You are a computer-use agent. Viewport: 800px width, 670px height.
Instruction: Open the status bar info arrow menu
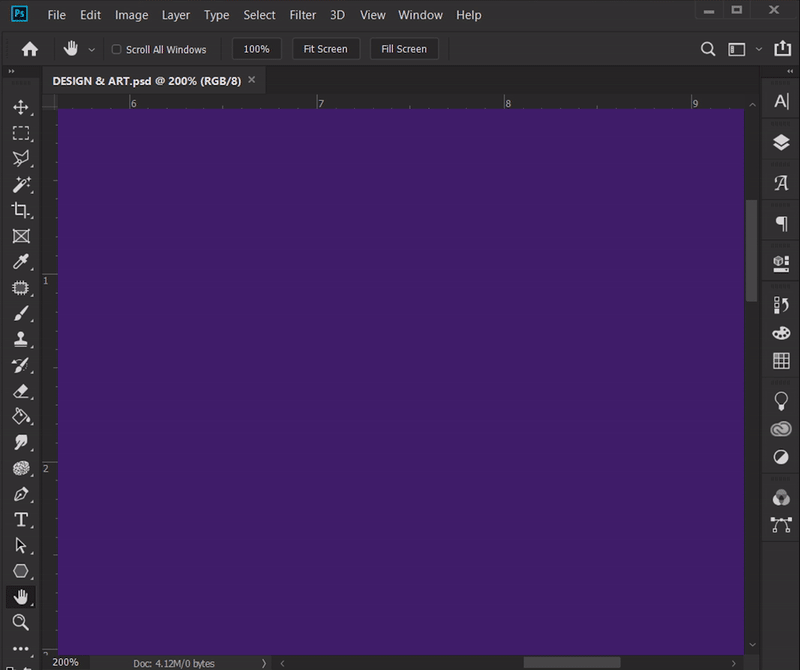point(264,663)
